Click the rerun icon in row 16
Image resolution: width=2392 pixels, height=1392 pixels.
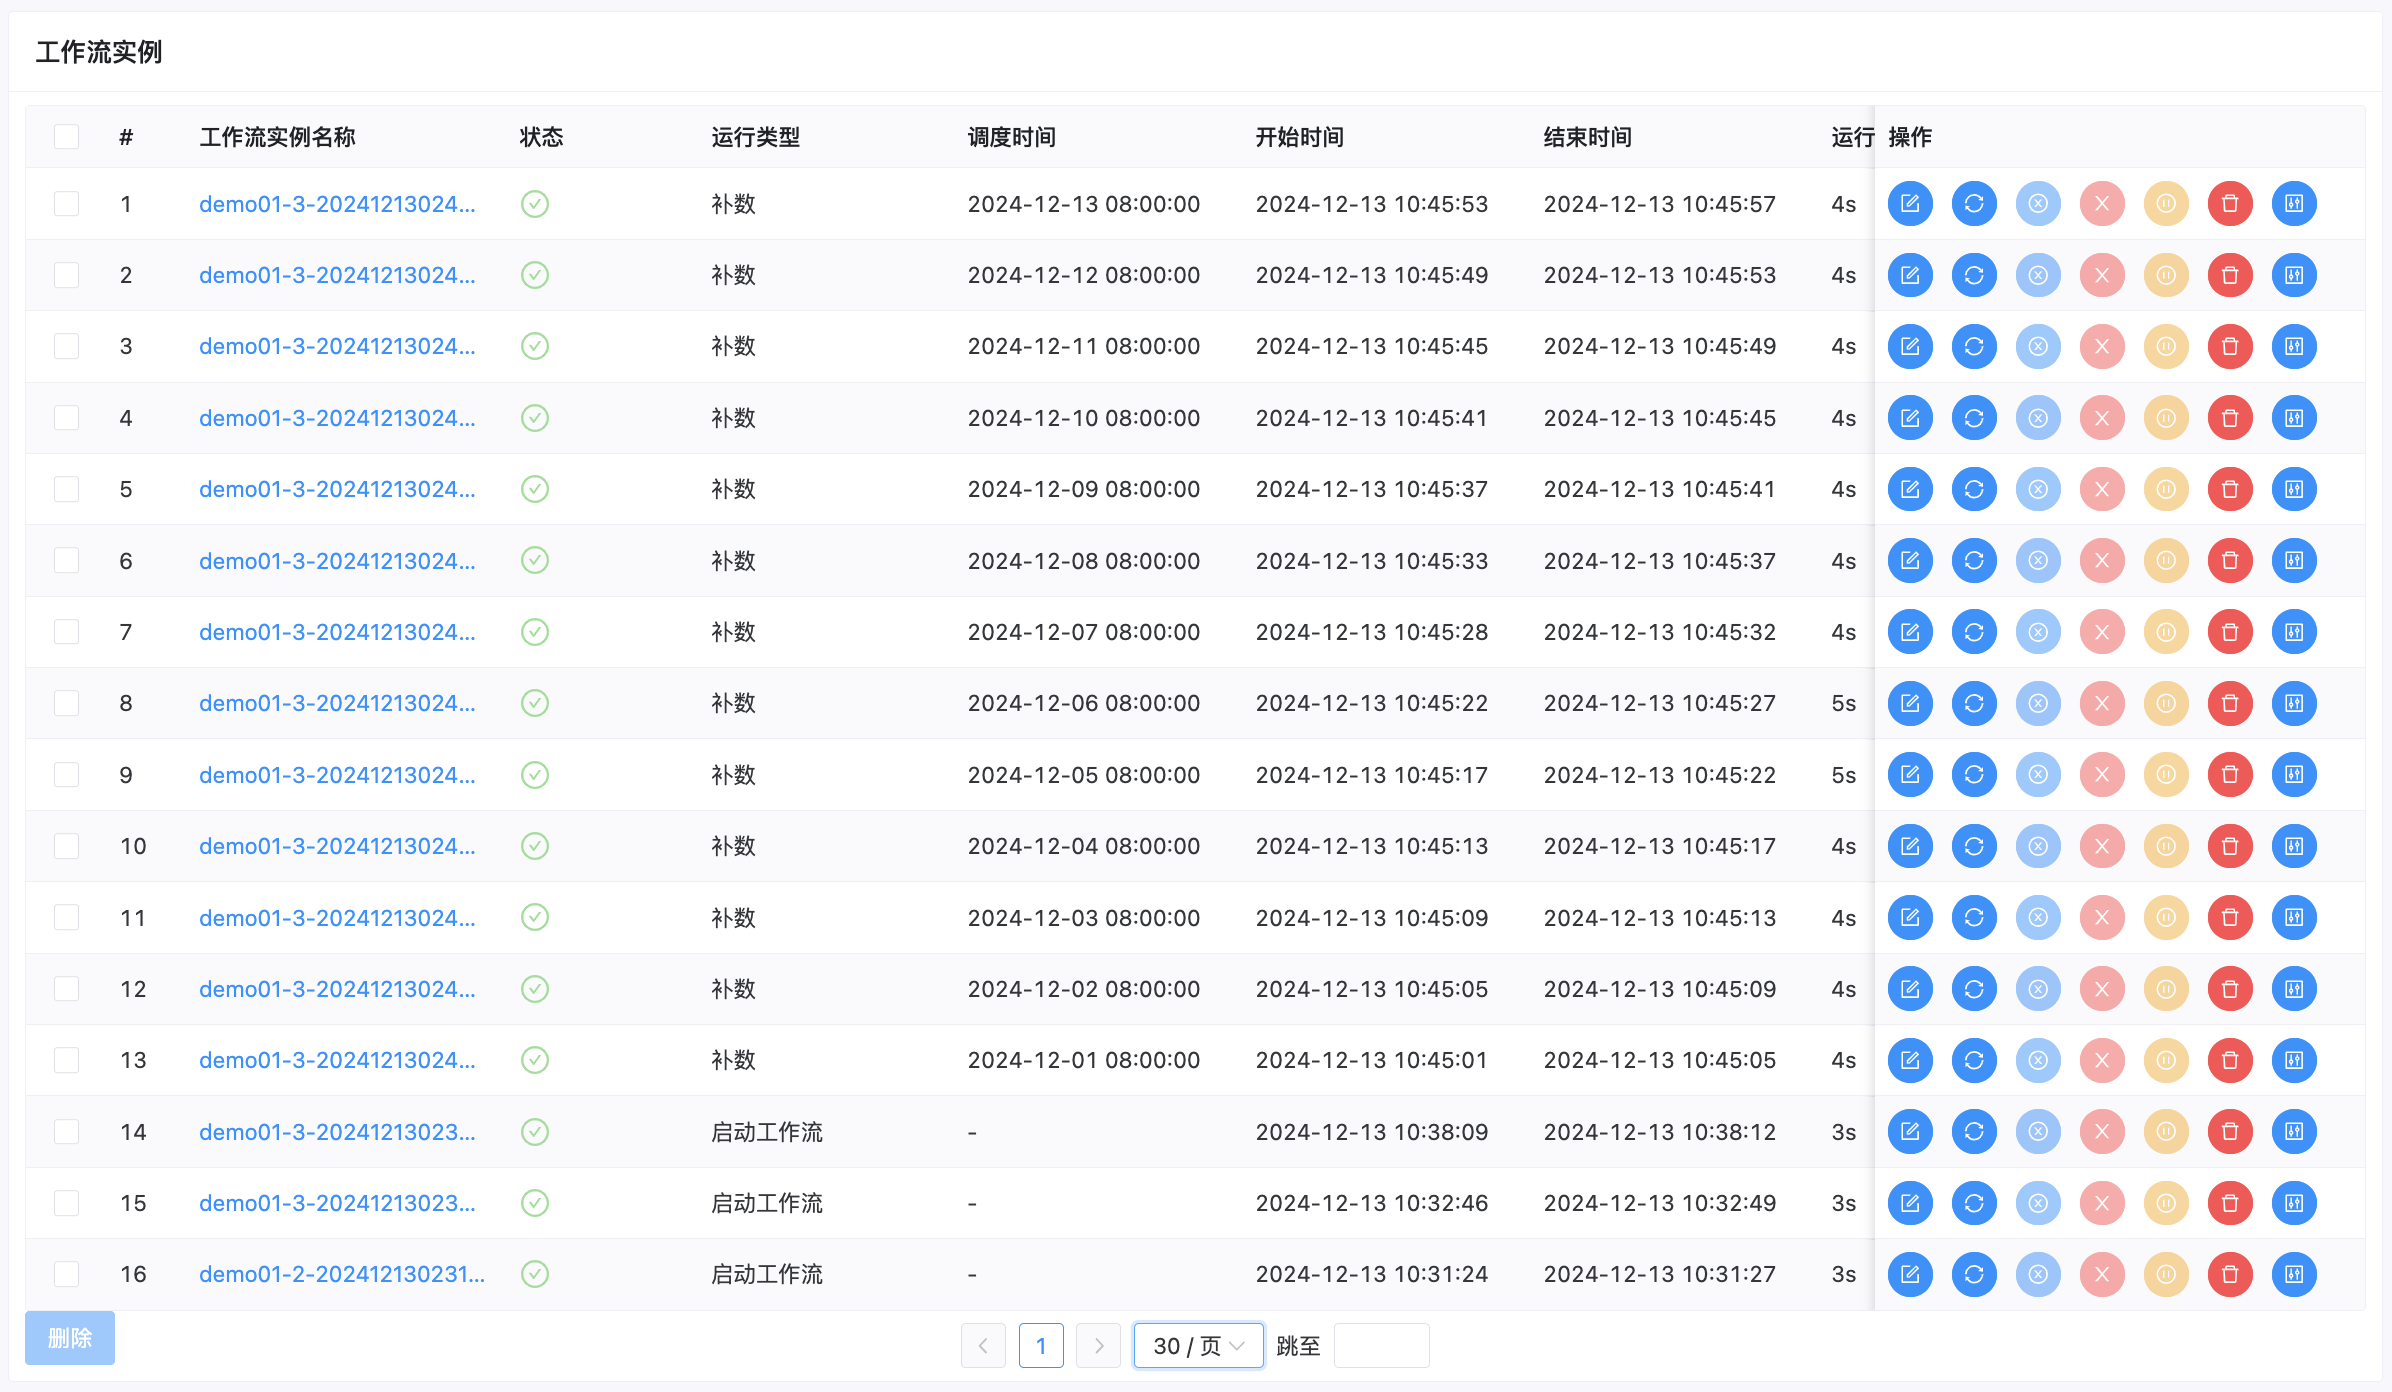pyautogui.click(x=1973, y=1274)
